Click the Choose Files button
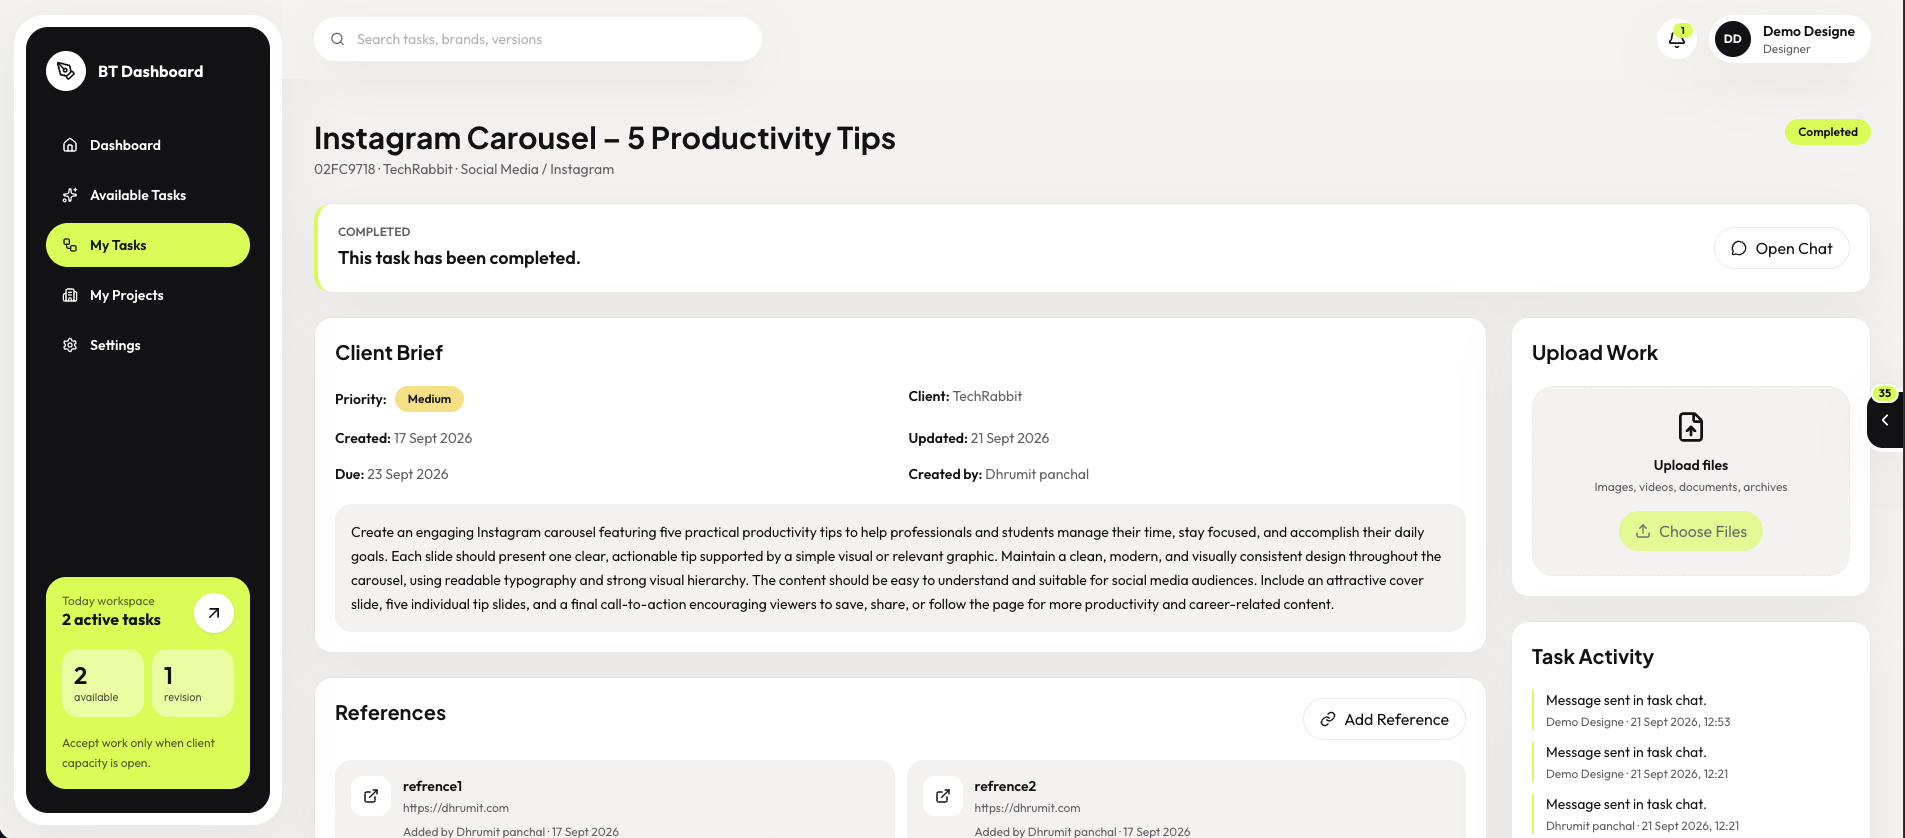 tap(1691, 531)
